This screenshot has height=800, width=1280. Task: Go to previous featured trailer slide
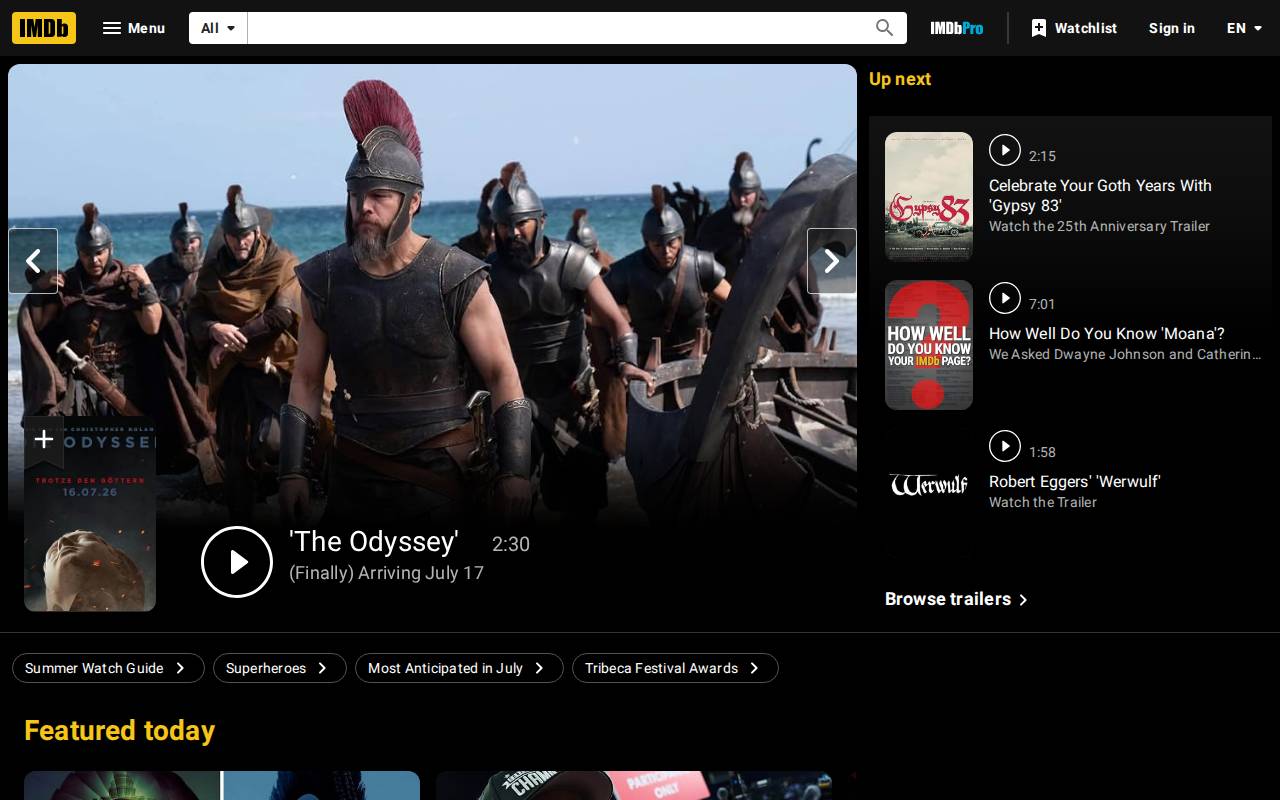pyautogui.click(x=33, y=261)
